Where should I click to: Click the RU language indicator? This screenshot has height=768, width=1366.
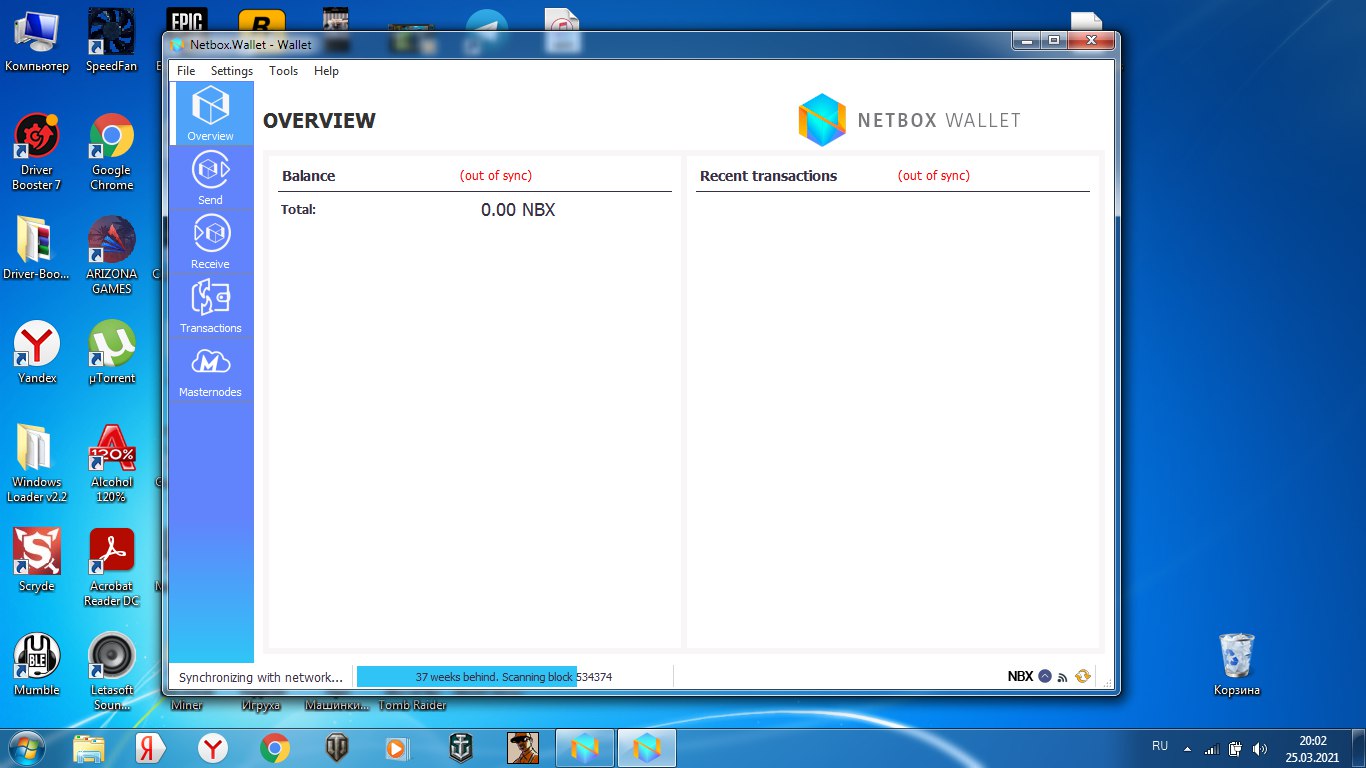tap(1160, 746)
